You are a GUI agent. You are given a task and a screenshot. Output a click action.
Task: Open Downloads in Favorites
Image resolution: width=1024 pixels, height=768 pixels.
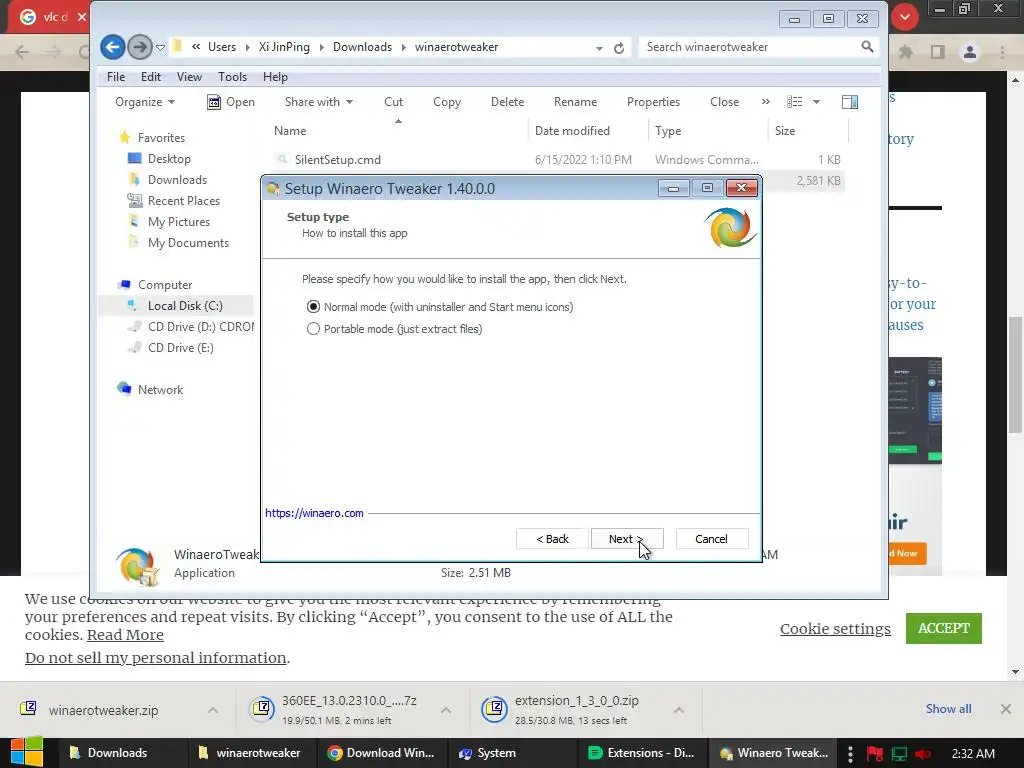point(177,180)
